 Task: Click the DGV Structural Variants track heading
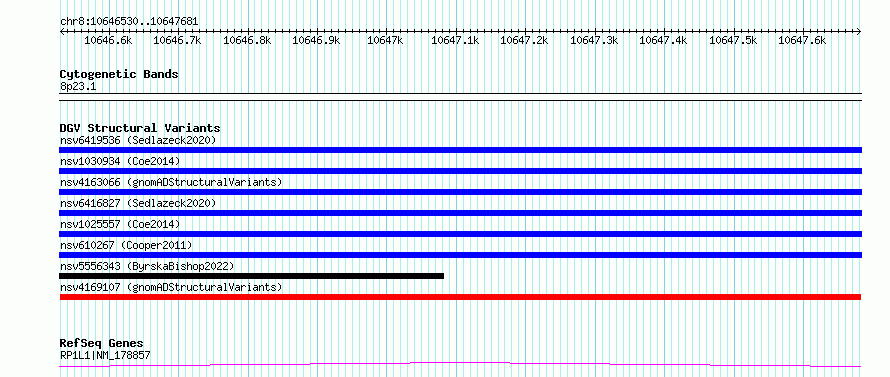140,128
